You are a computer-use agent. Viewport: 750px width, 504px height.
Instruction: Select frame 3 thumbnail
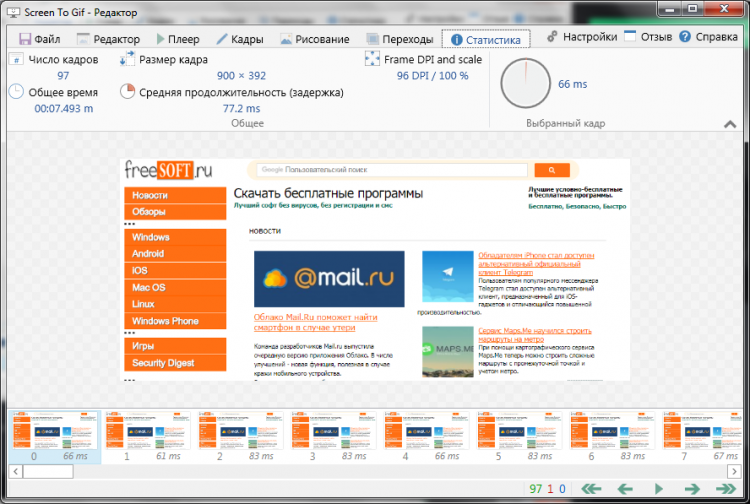click(x=333, y=437)
